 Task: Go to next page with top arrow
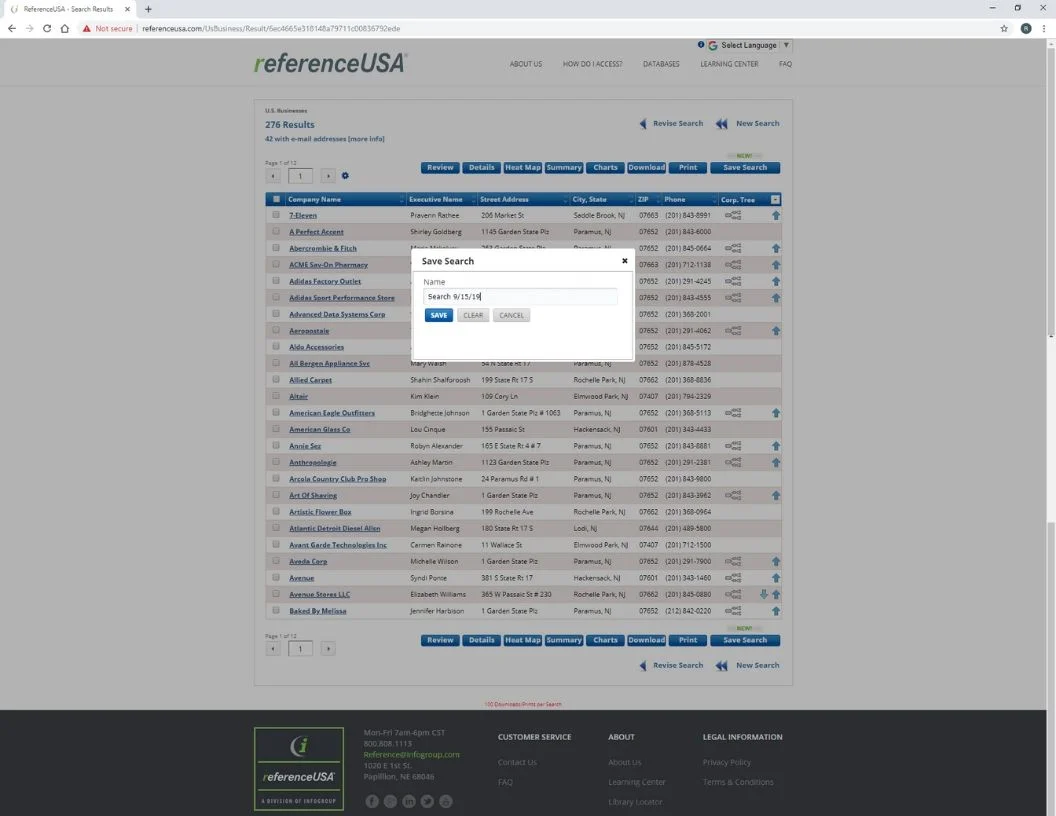point(328,176)
